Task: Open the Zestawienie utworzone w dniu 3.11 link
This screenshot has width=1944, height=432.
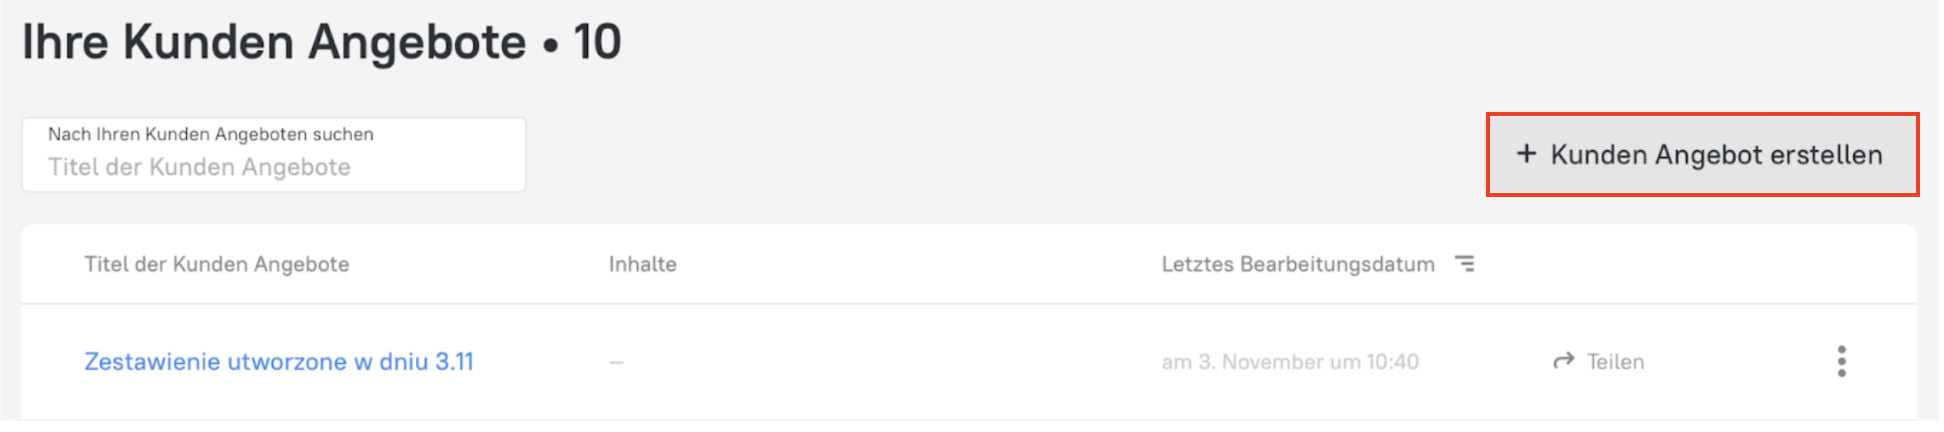Action: click(x=279, y=362)
